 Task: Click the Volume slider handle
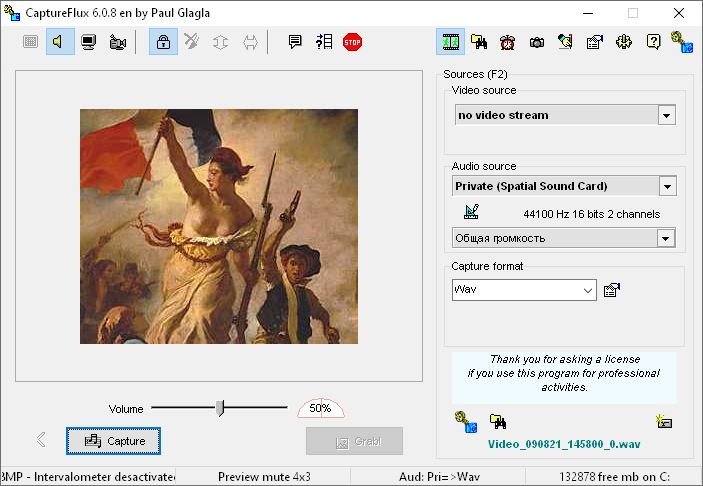220,408
